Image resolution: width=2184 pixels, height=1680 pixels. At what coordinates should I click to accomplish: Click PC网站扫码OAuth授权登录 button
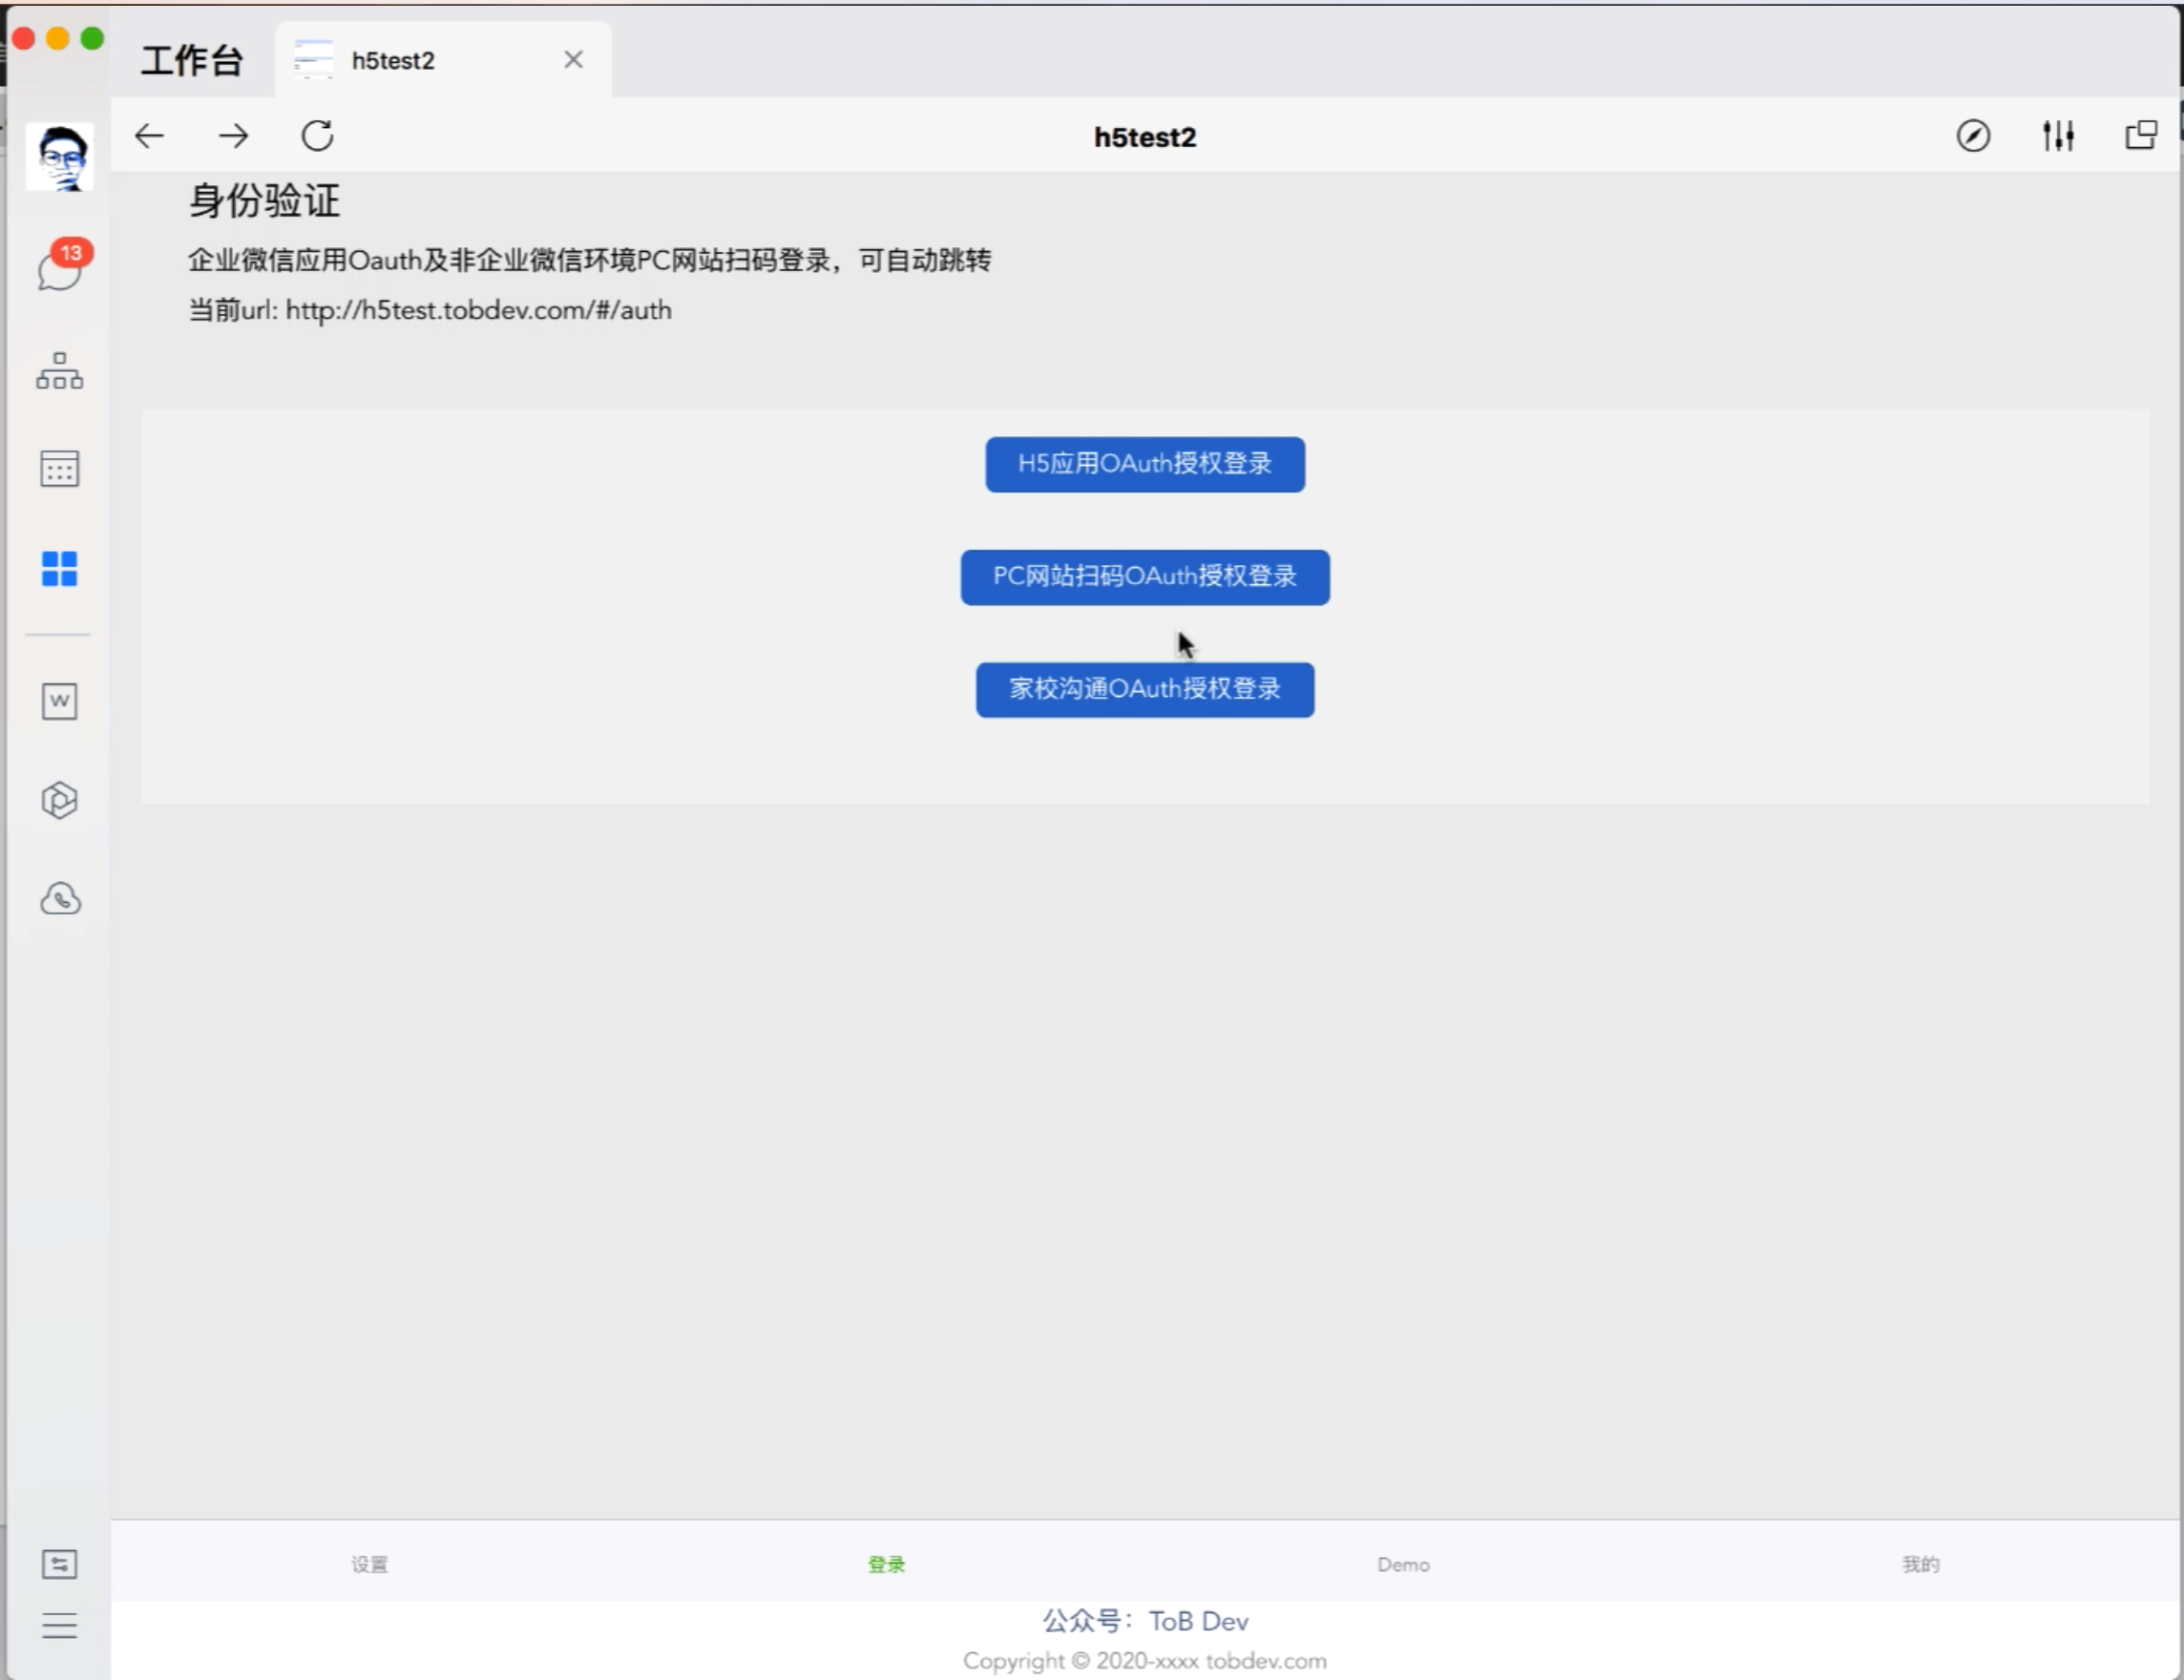point(1145,577)
